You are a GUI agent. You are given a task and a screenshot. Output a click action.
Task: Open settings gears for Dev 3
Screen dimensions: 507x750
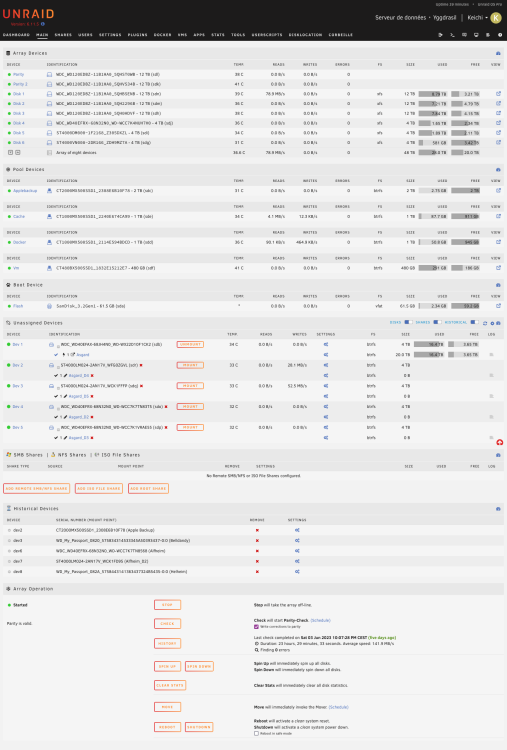click(326, 386)
